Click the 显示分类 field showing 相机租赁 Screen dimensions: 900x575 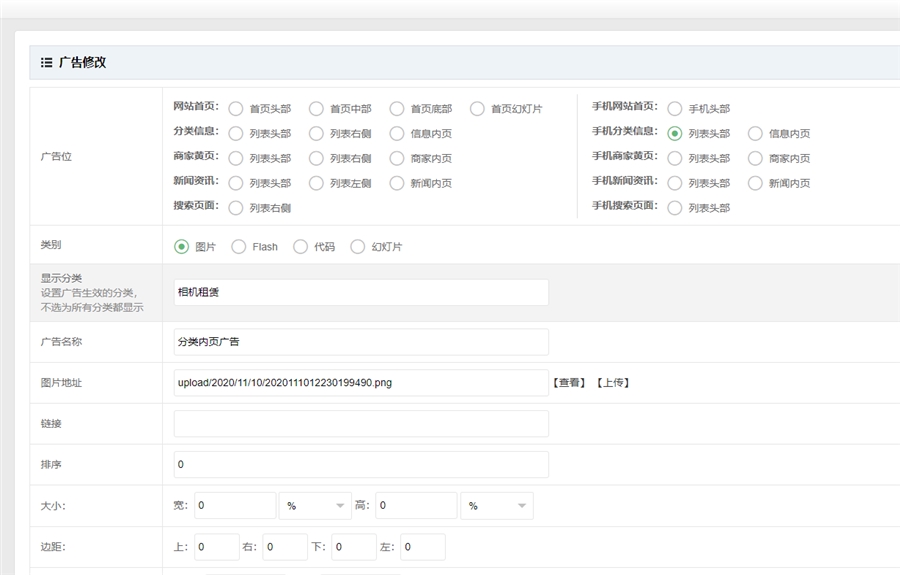click(360, 292)
